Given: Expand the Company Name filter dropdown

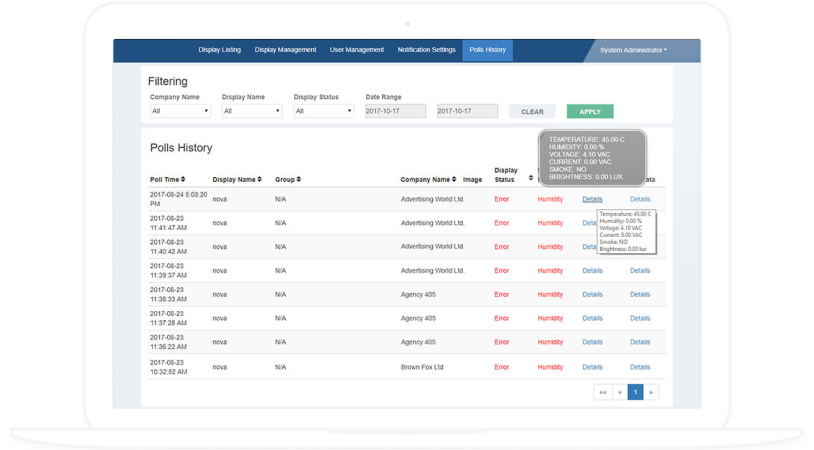Looking at the screenshot, I should (x=180, y=111).
